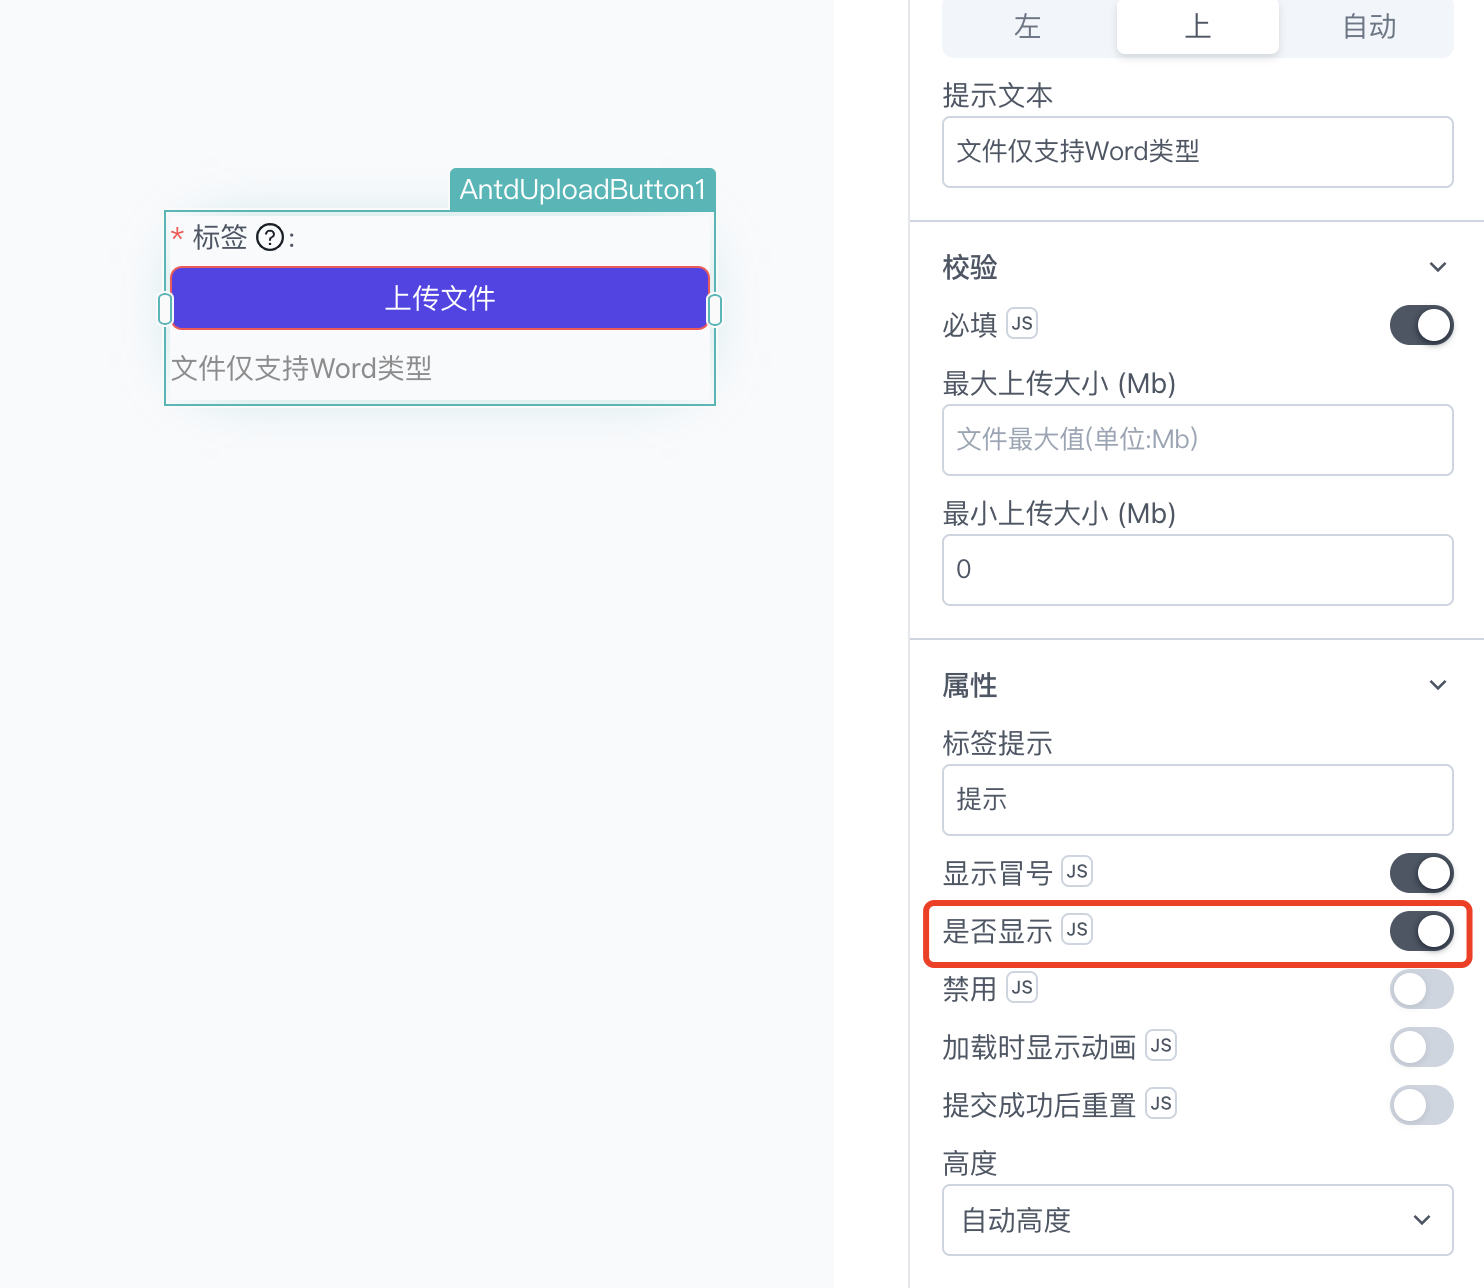Viewport: 1484px width, 1288px height.
Task: Click the 校验 section heading
Action: point(970,267)
